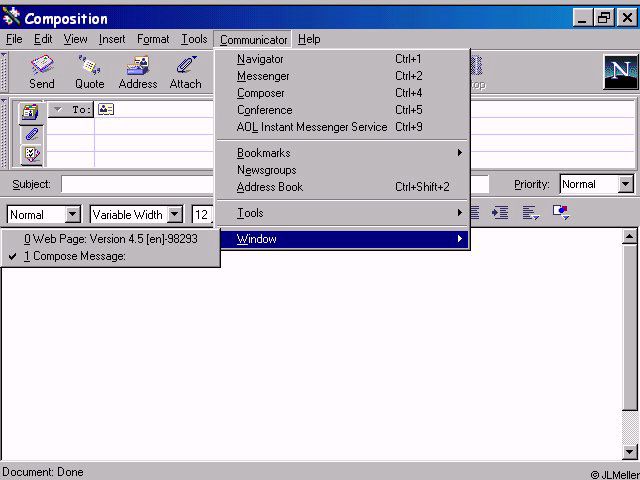The height and width of the screenshot is (480, 640).
Task: Choose Messenger from the menu
Action: coord(343,76)
